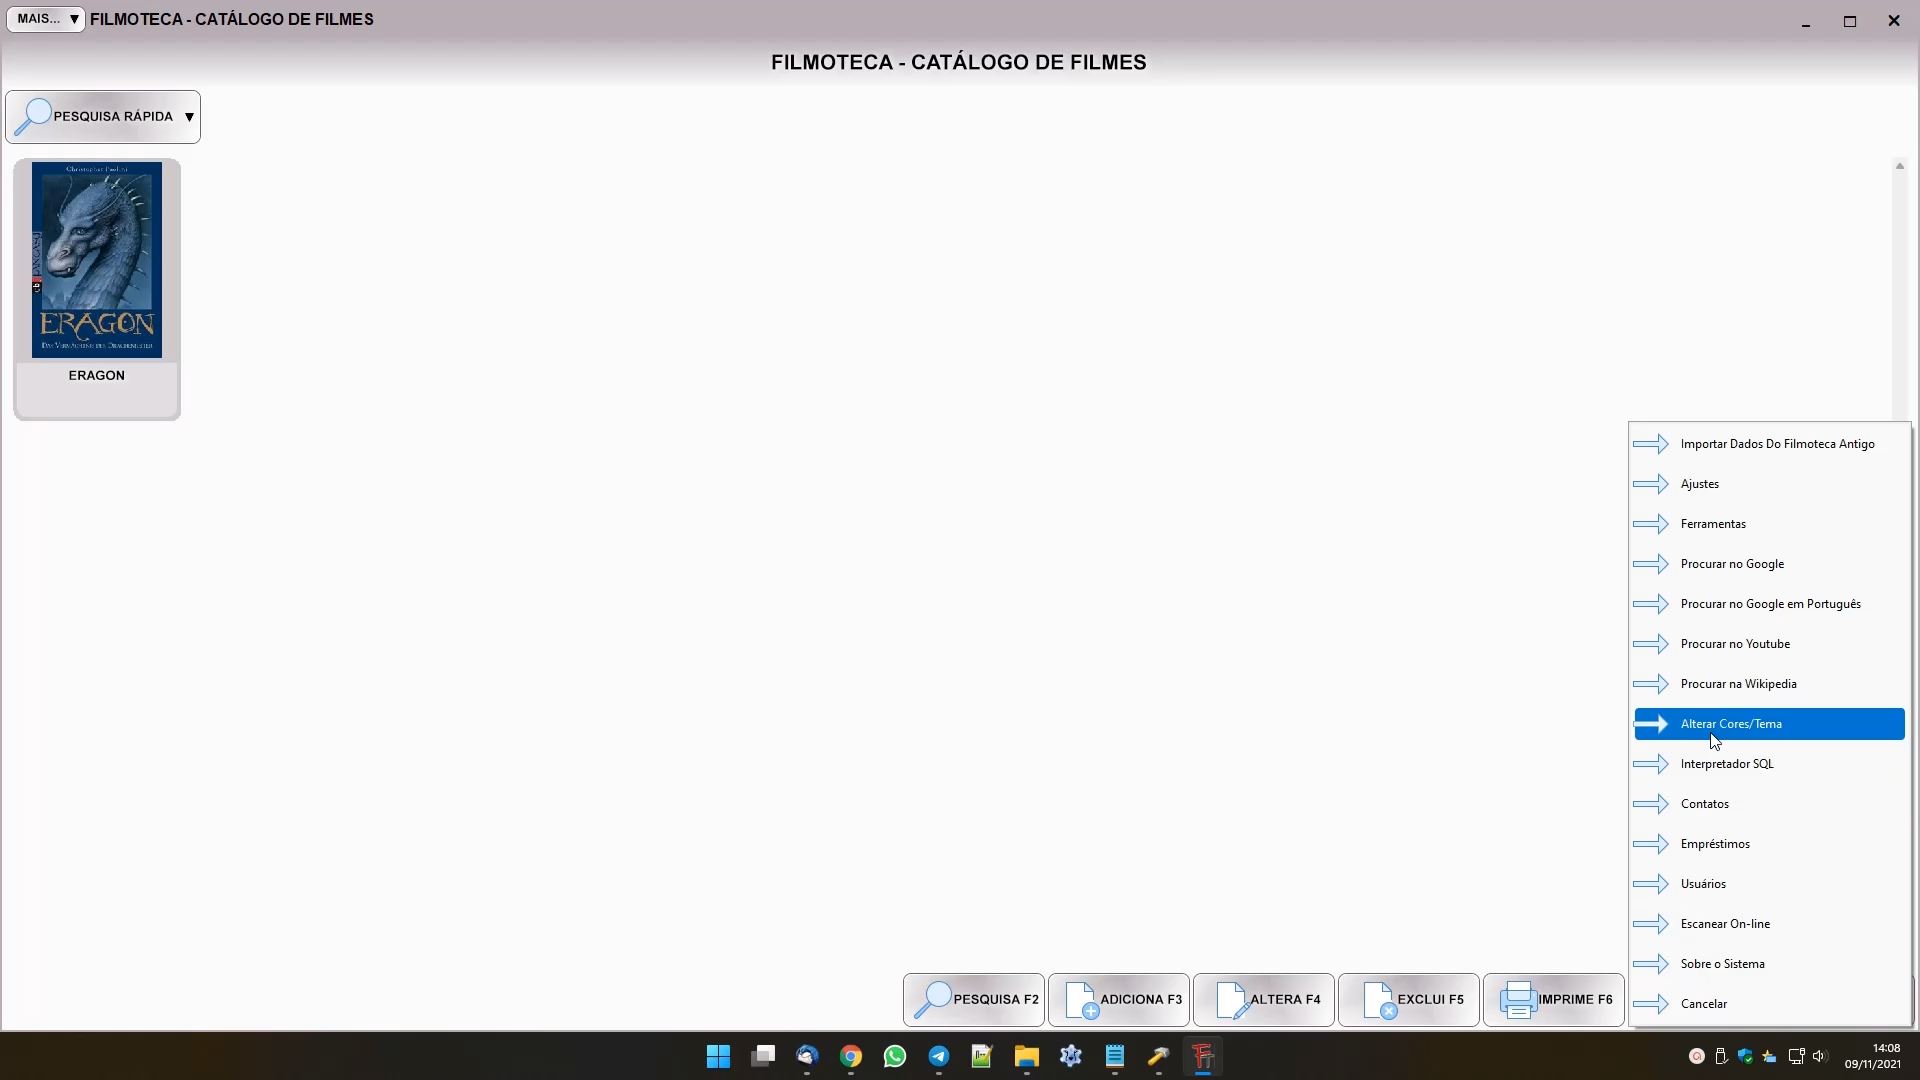Select Procurar no Youtube menu item
This screenshot has height=1080, width=1920.
1735,644
